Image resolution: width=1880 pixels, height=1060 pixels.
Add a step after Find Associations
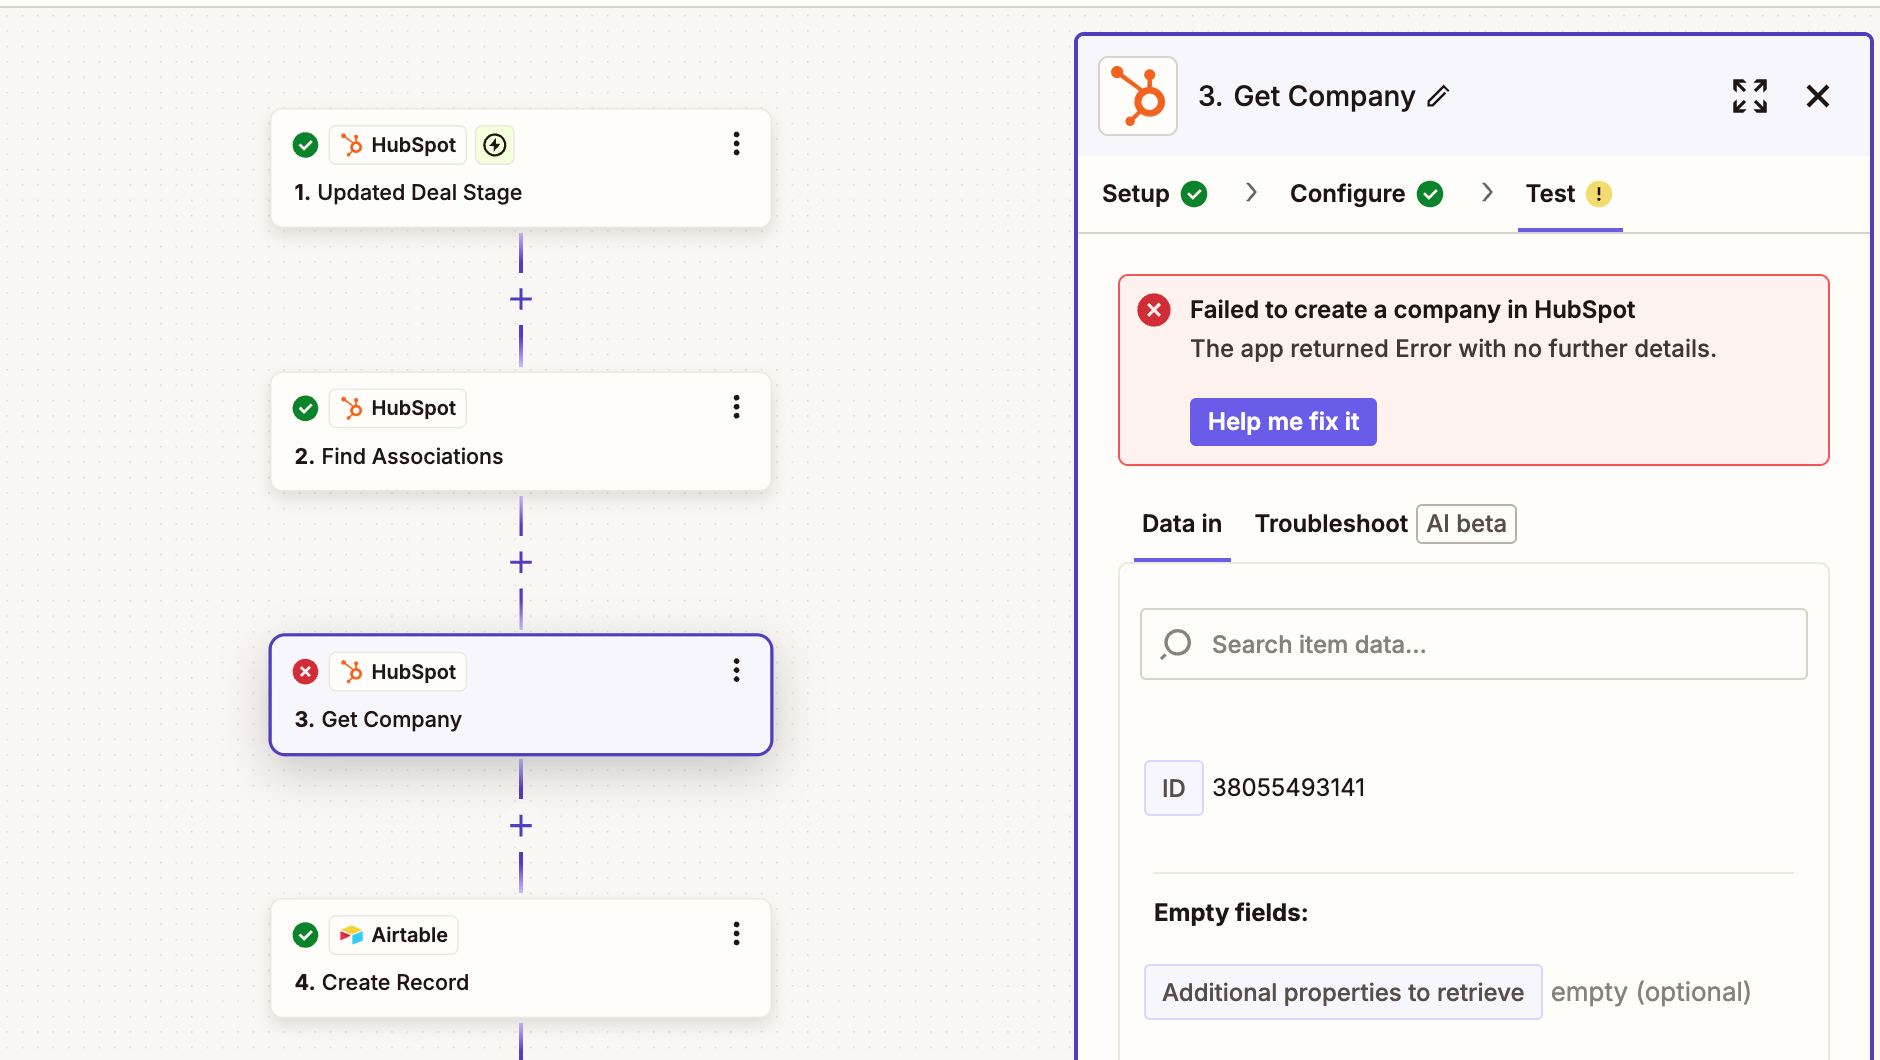pos(521,562)
